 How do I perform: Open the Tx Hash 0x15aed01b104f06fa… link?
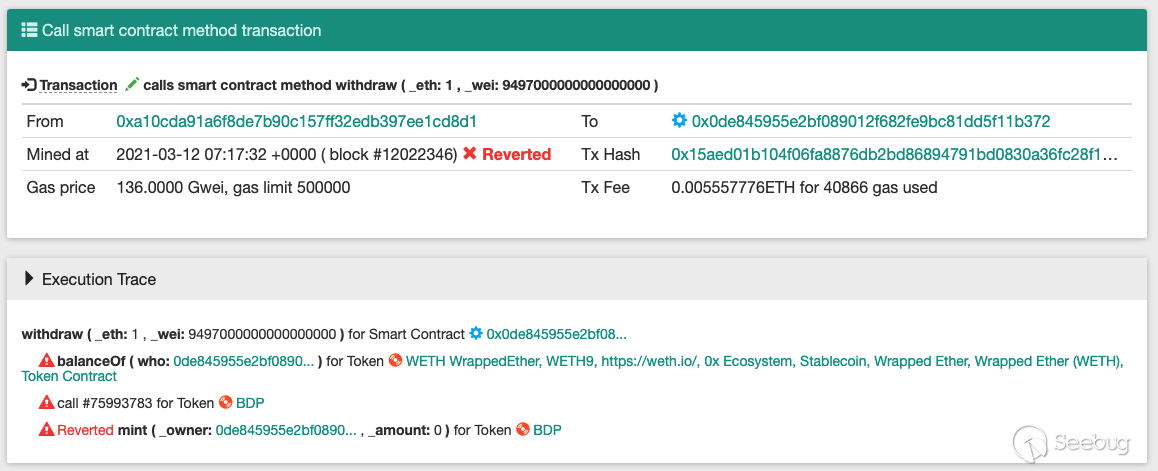pyautogui.click(x=894, y=154)
